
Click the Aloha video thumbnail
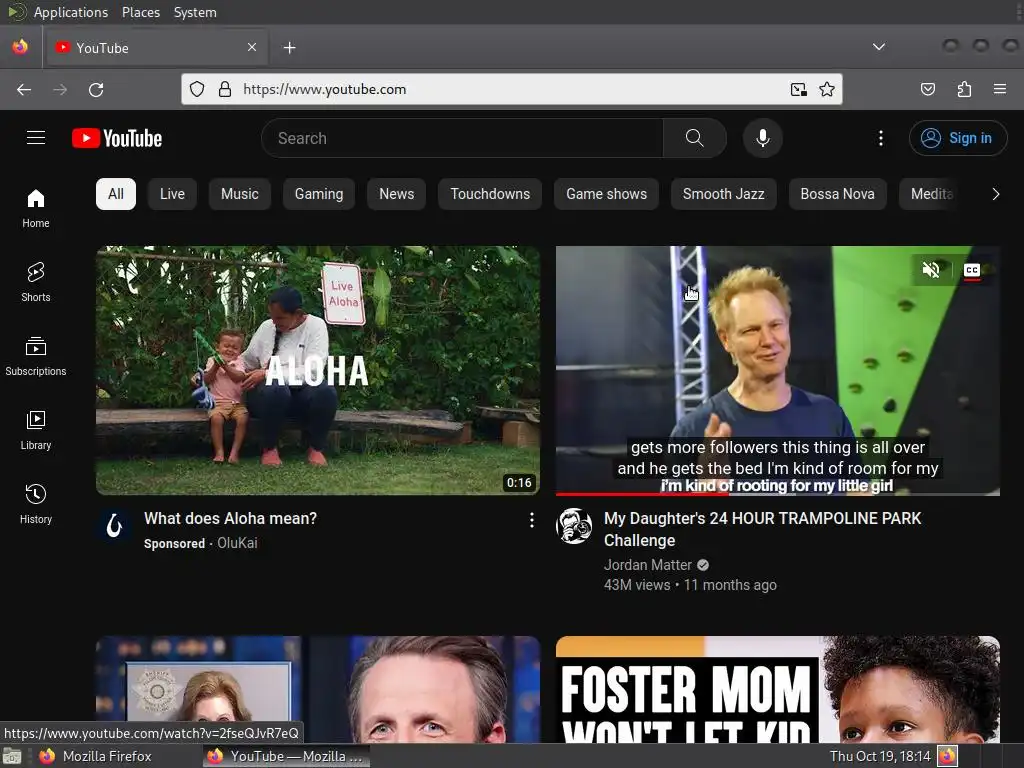tap(318, 370)
